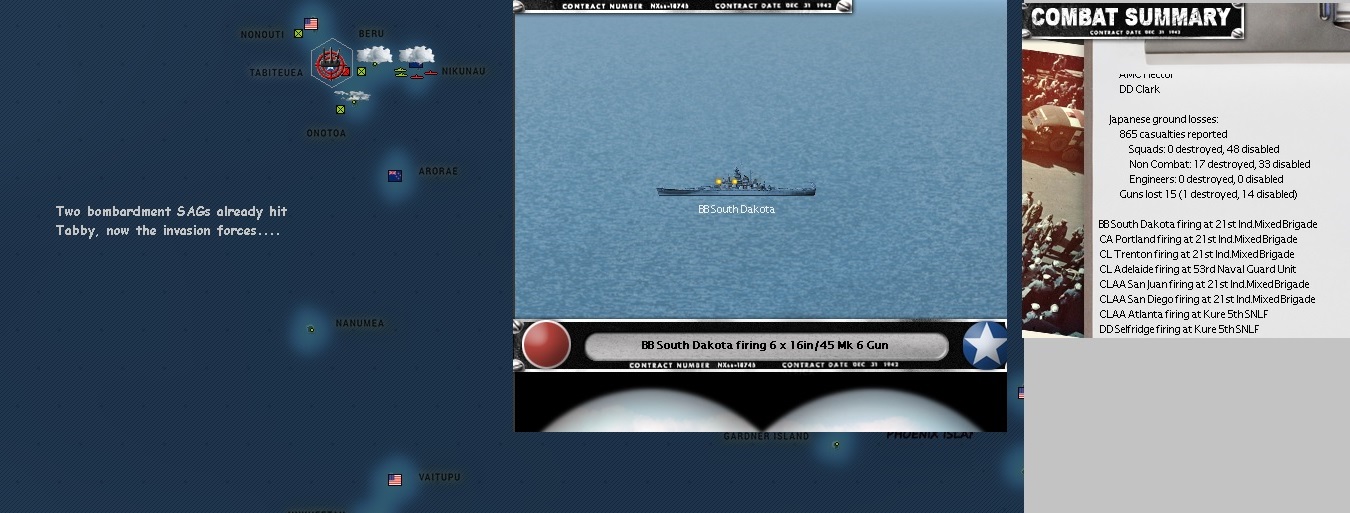
Task: Click the NONOUTI island label
Action: tap(262, 35)
